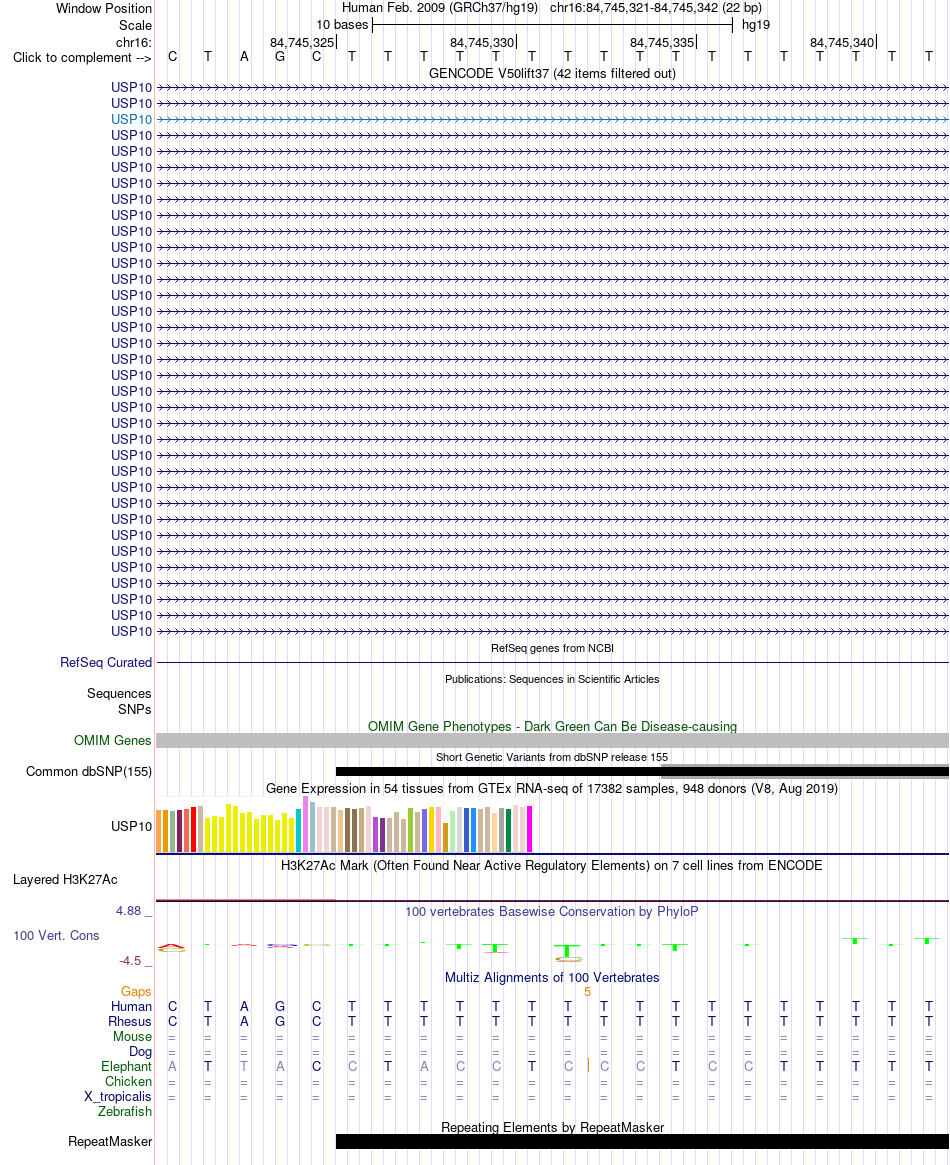950x1165 pixels.
Task: Click the RepeatMasker track label
Action: pos(110,1141)
